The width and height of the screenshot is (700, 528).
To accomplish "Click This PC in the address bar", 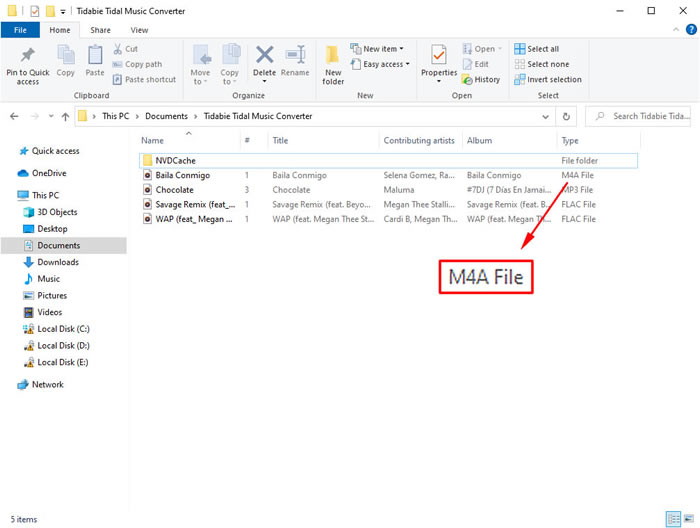I will (x=116, y=116).
